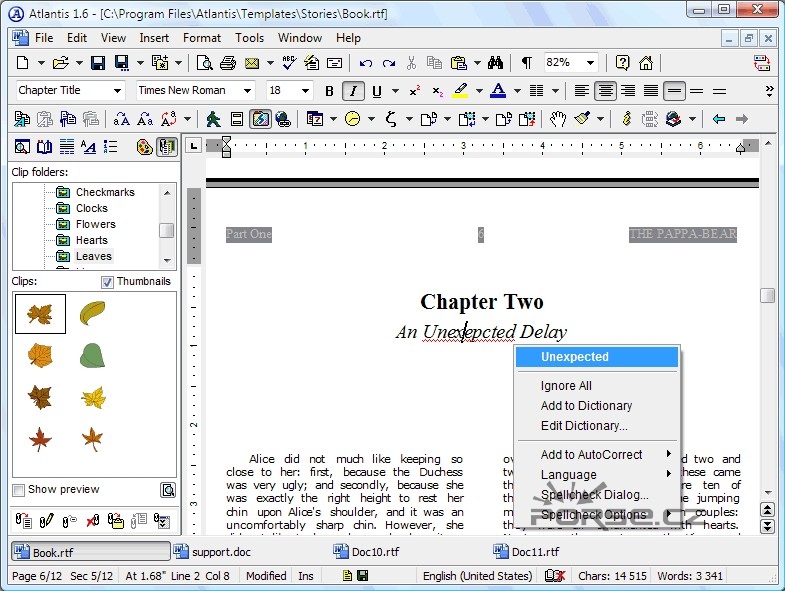The width and height of the screenshot is (785, 591).
Task: Click the superscript x² icon
Action: pyautogui.click(x=415, y=91)
